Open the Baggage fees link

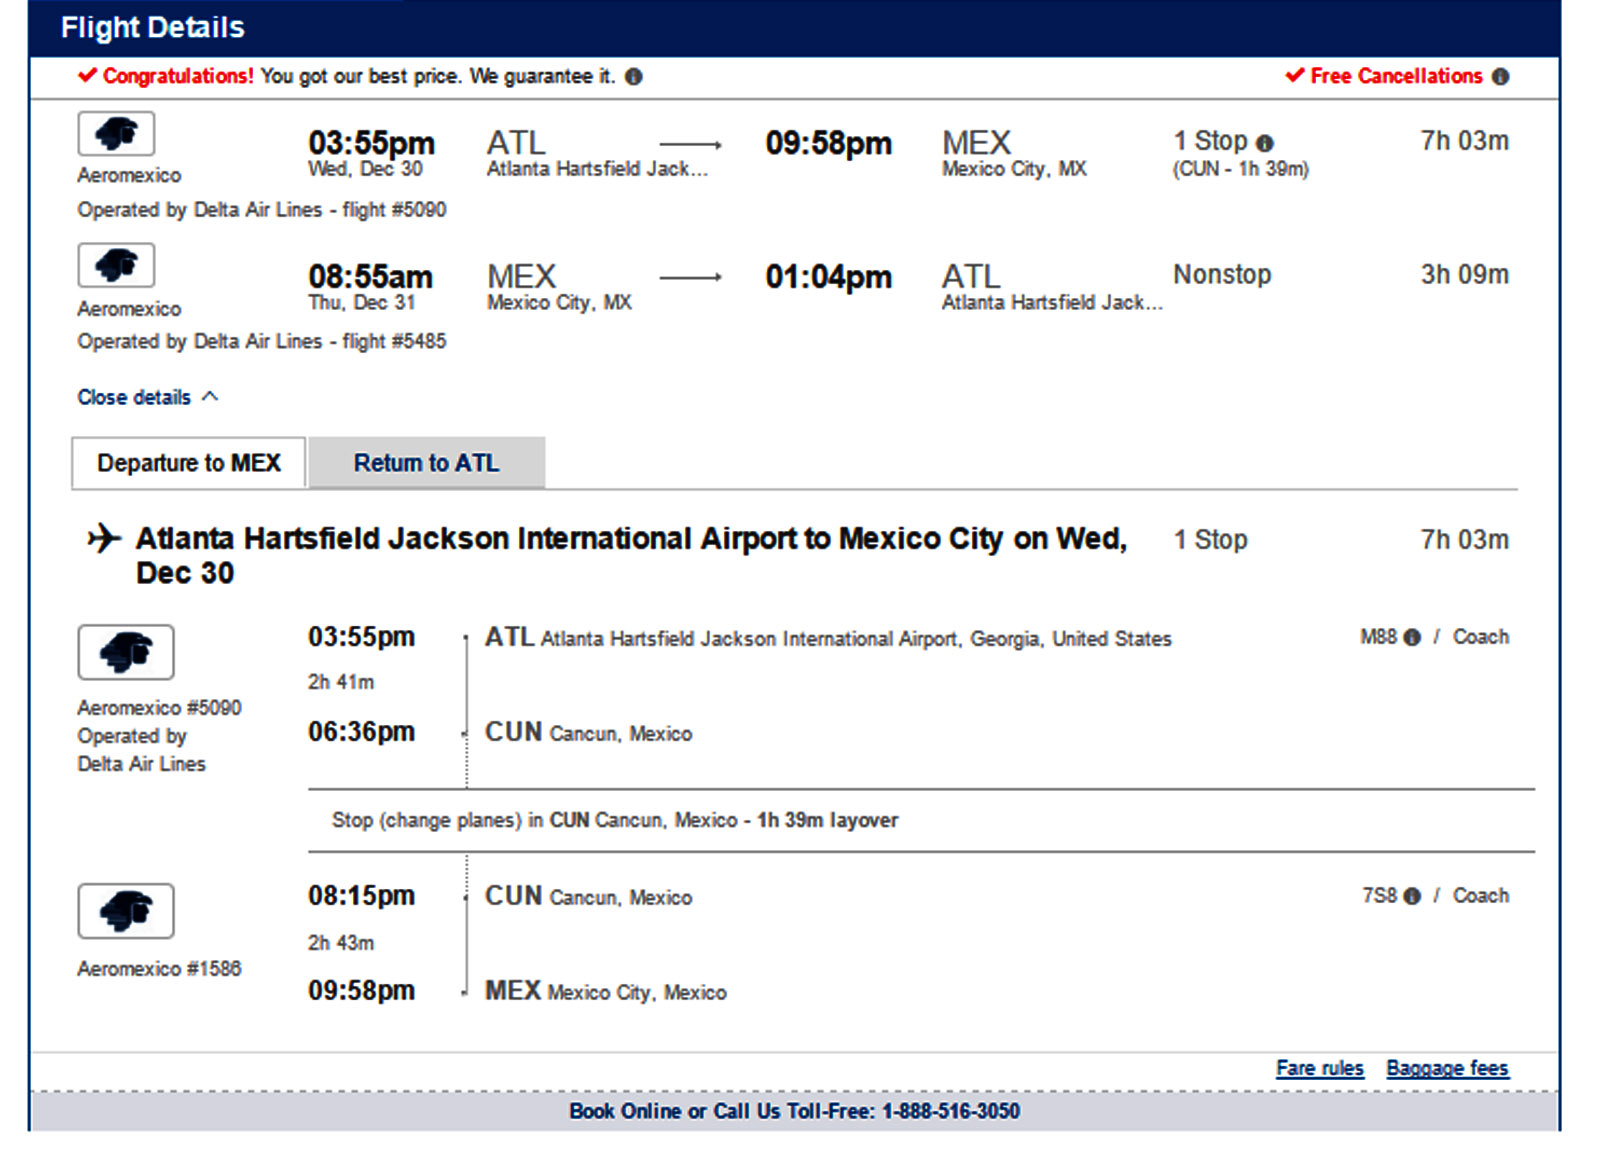coord(1447,1068)
